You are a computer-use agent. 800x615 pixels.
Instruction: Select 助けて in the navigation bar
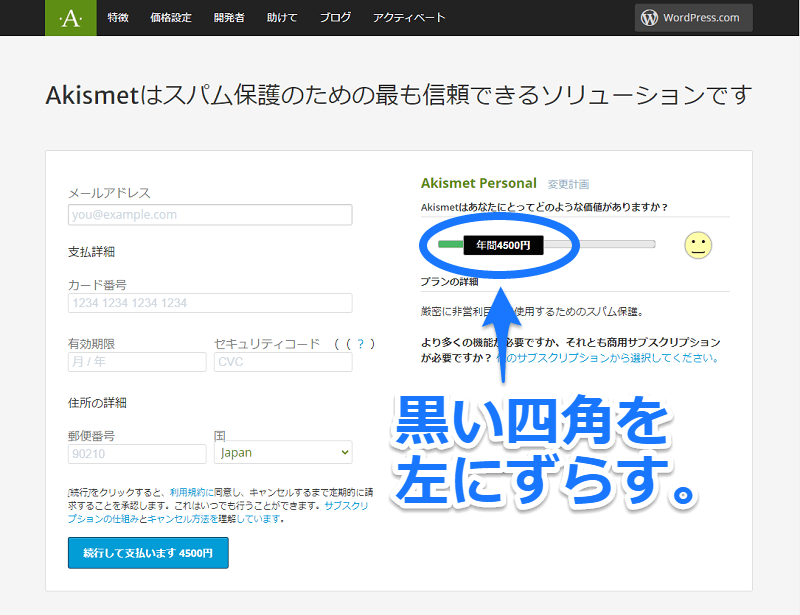[x=283, y=18]
